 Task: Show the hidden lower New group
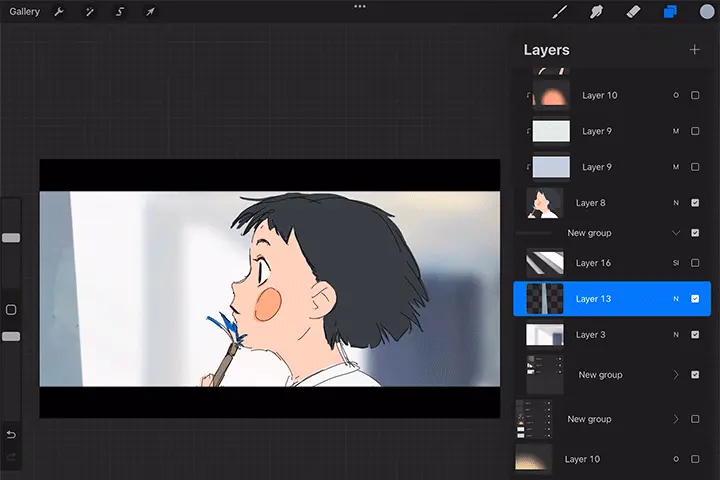[x=695, y=419]
